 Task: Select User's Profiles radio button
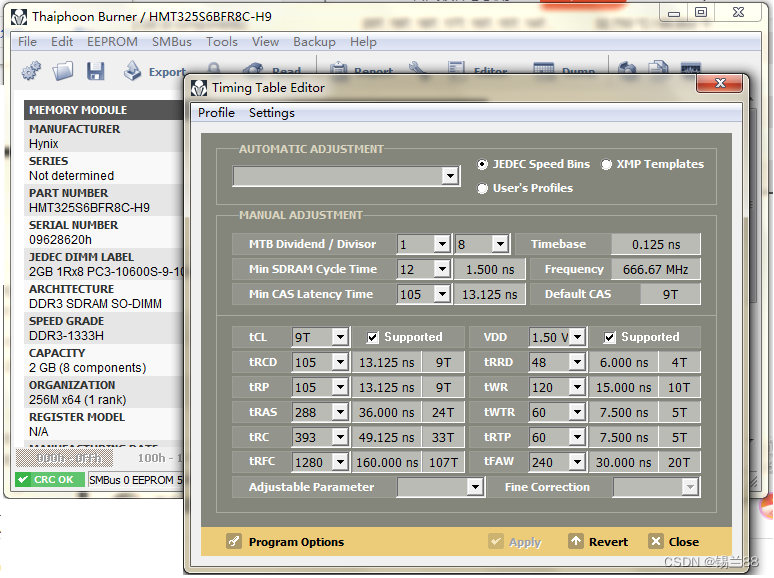point(482,188)
